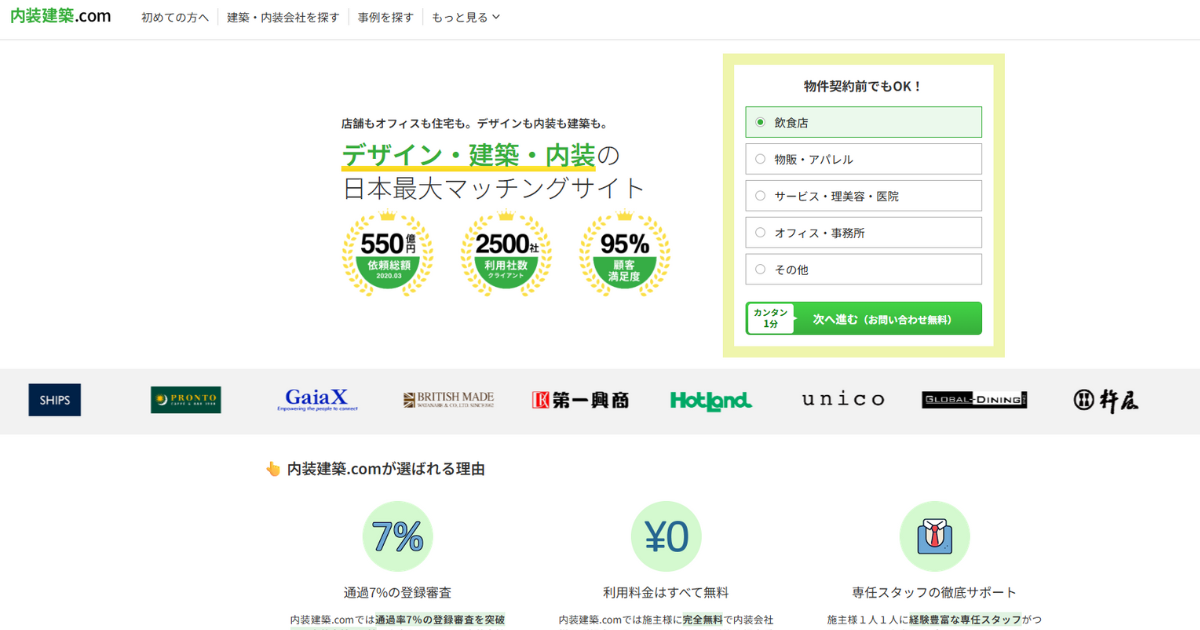Open the 初めての方へ menu item
Viewport: 1200px width, 630px height.
point(175,18)
